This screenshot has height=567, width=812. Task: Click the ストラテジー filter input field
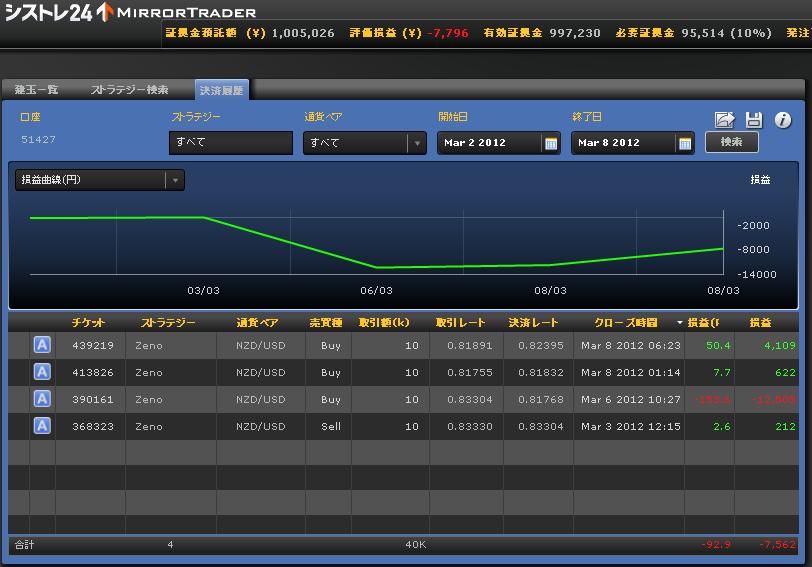pos(217,143)
